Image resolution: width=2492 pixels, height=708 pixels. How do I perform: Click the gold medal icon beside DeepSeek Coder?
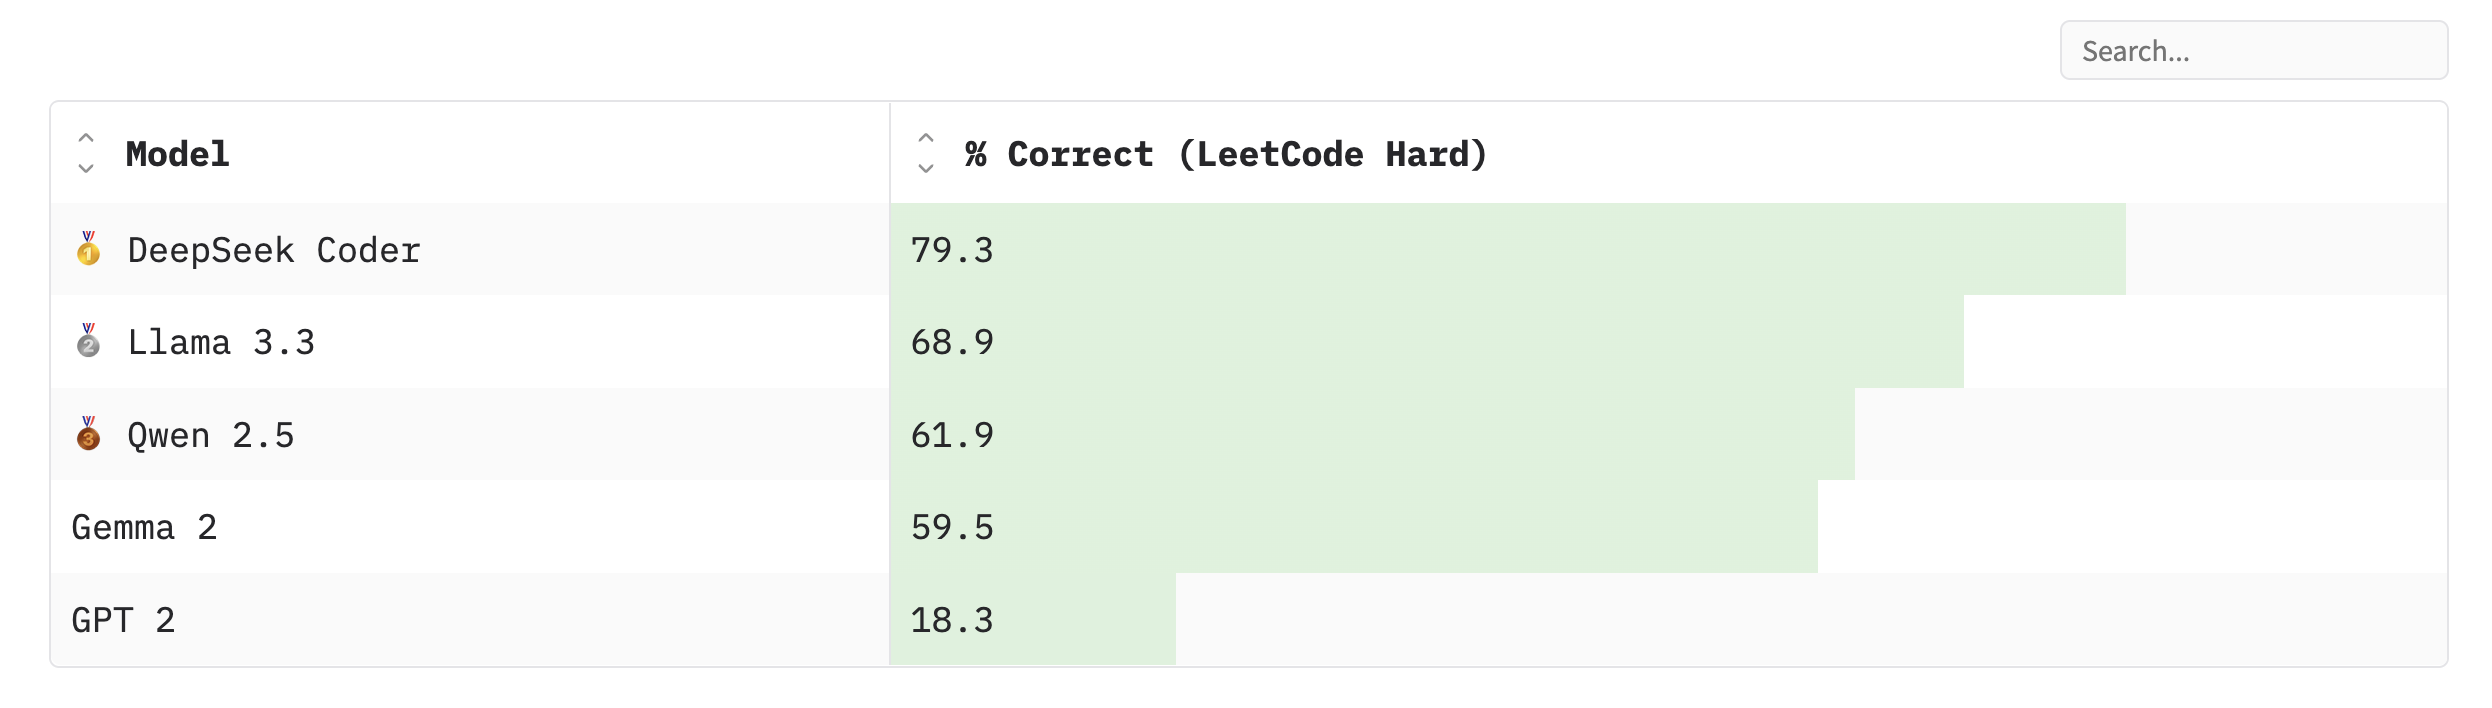pyautogui.click(x=87, y=250)
